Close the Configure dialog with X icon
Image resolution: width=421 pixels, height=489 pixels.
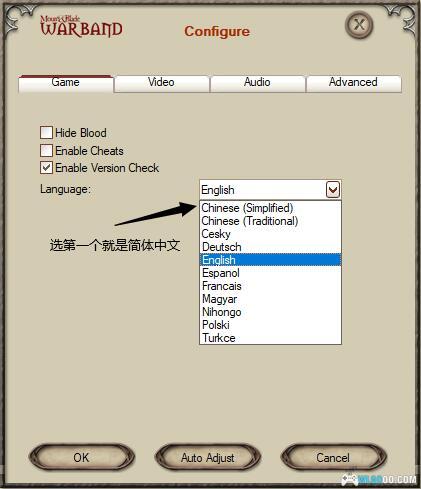coord(359,25)
